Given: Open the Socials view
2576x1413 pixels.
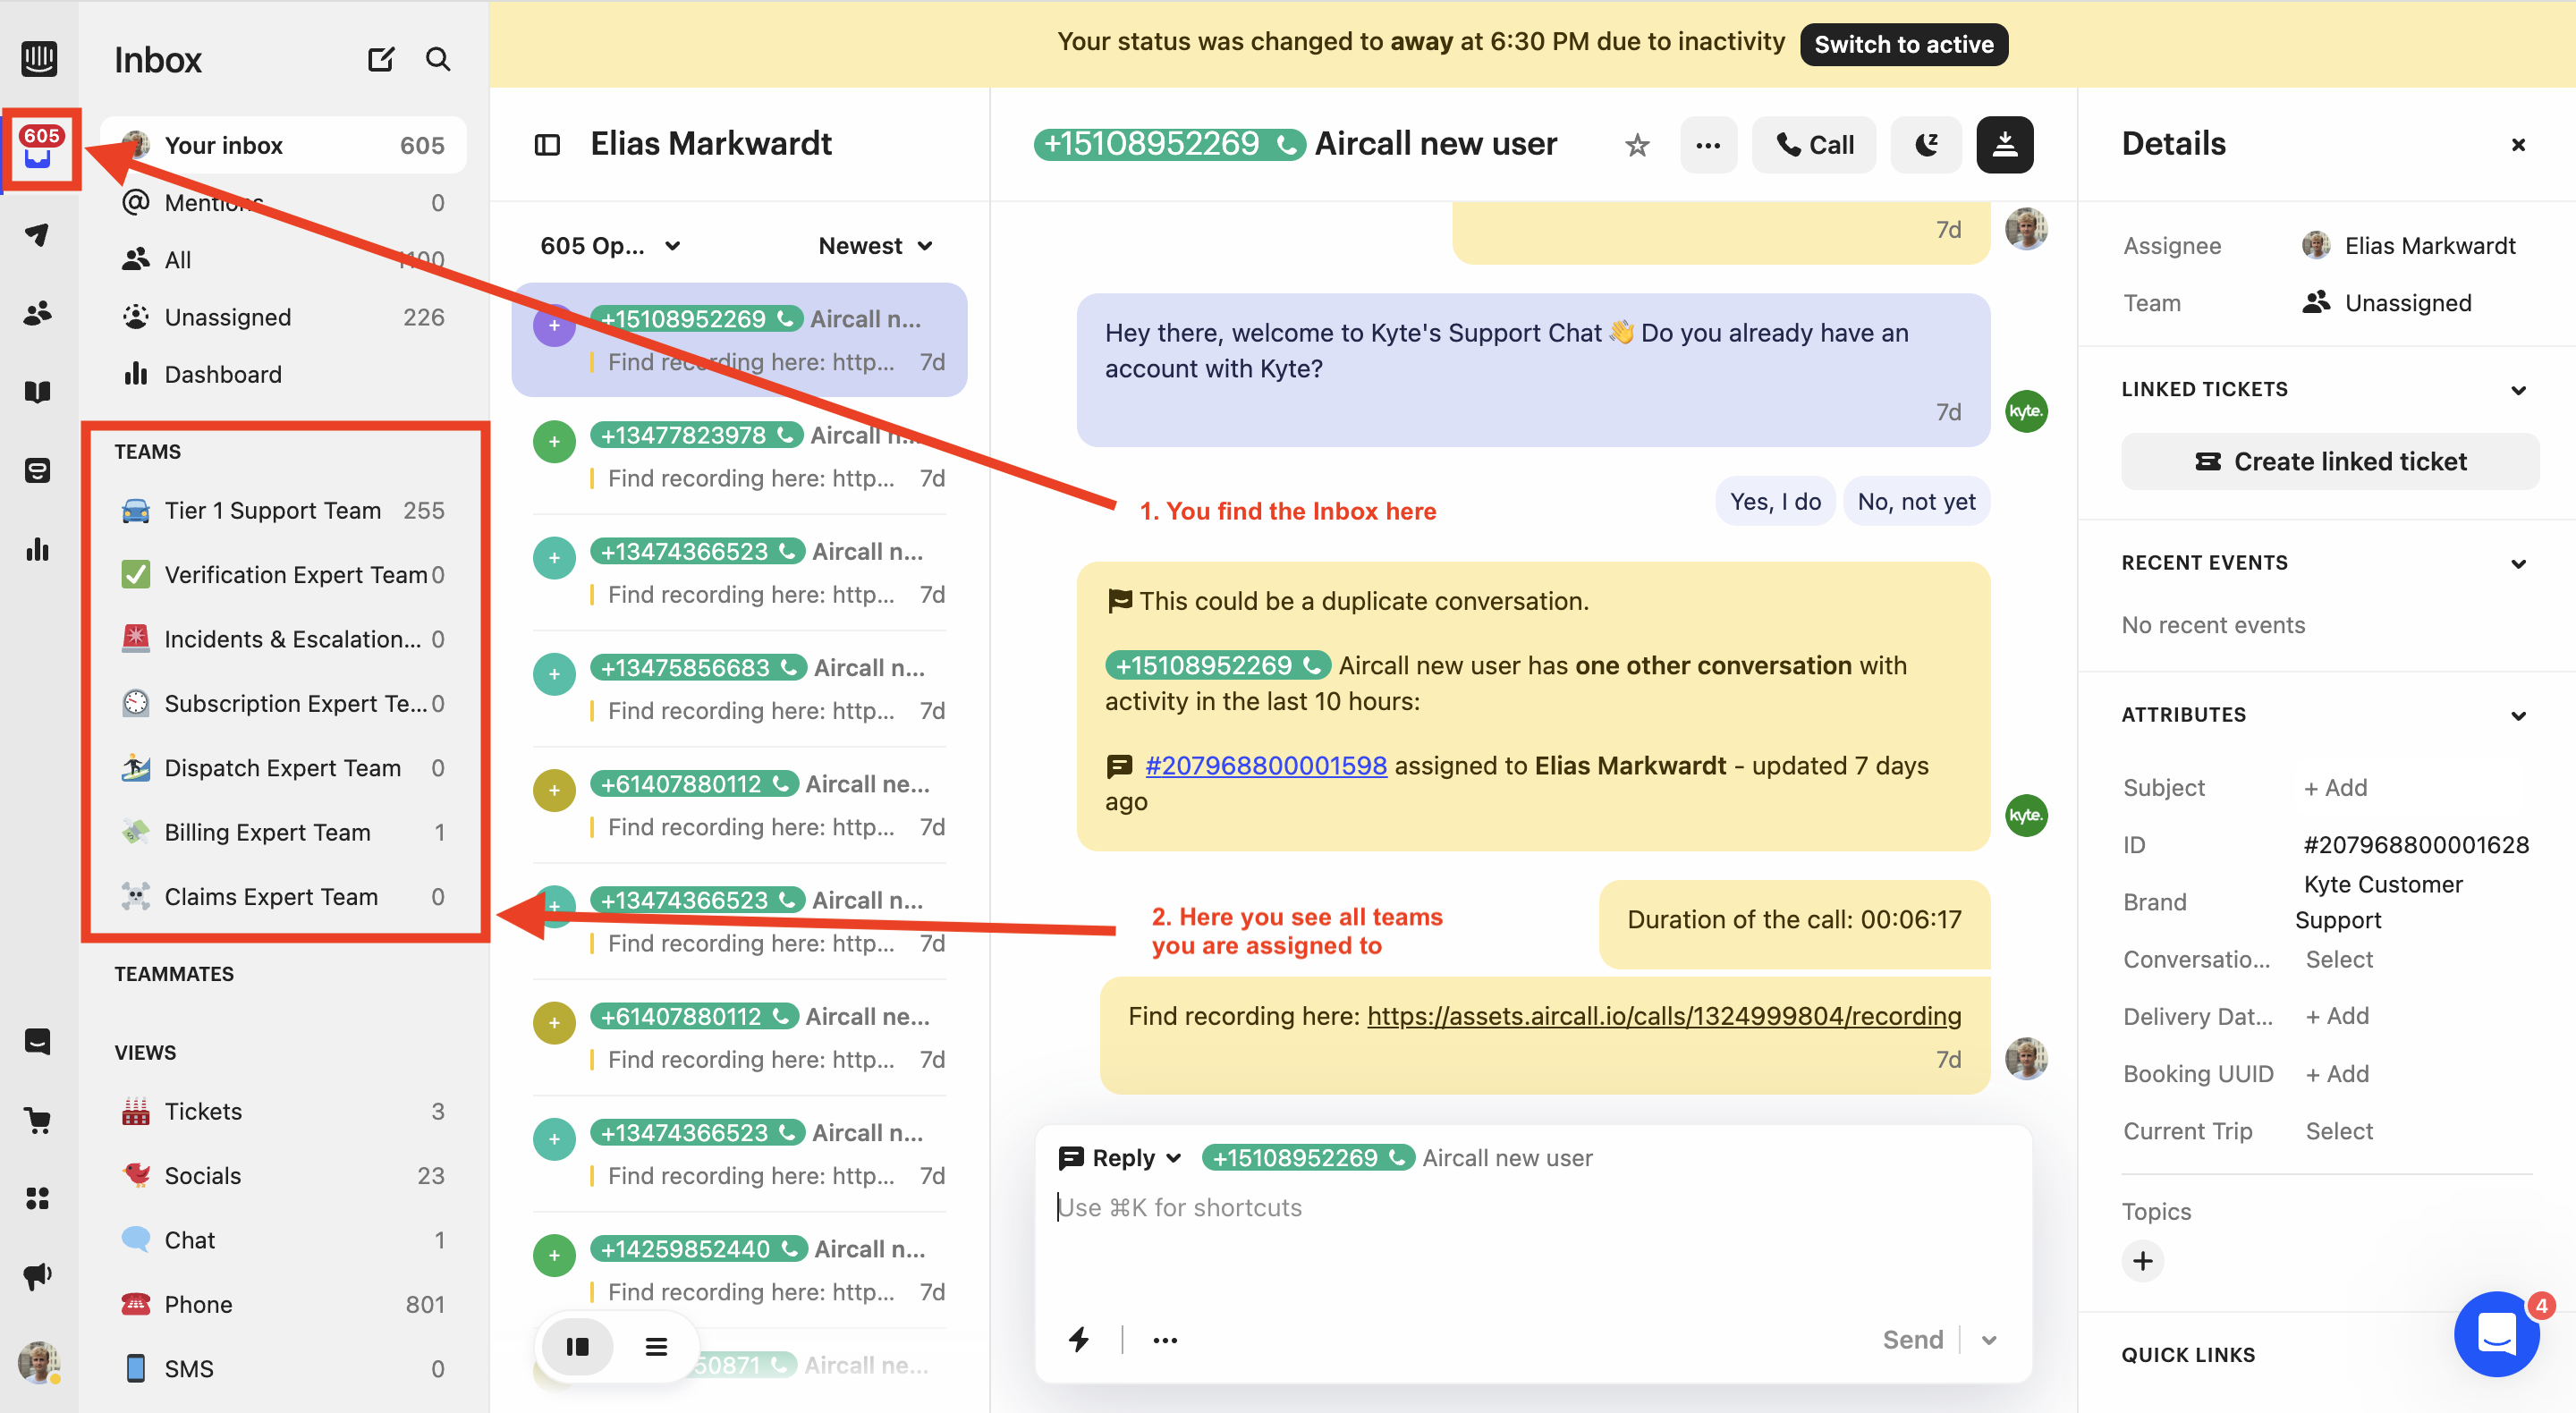Looking at the screenshot, I should click(x=283, y=1175).
